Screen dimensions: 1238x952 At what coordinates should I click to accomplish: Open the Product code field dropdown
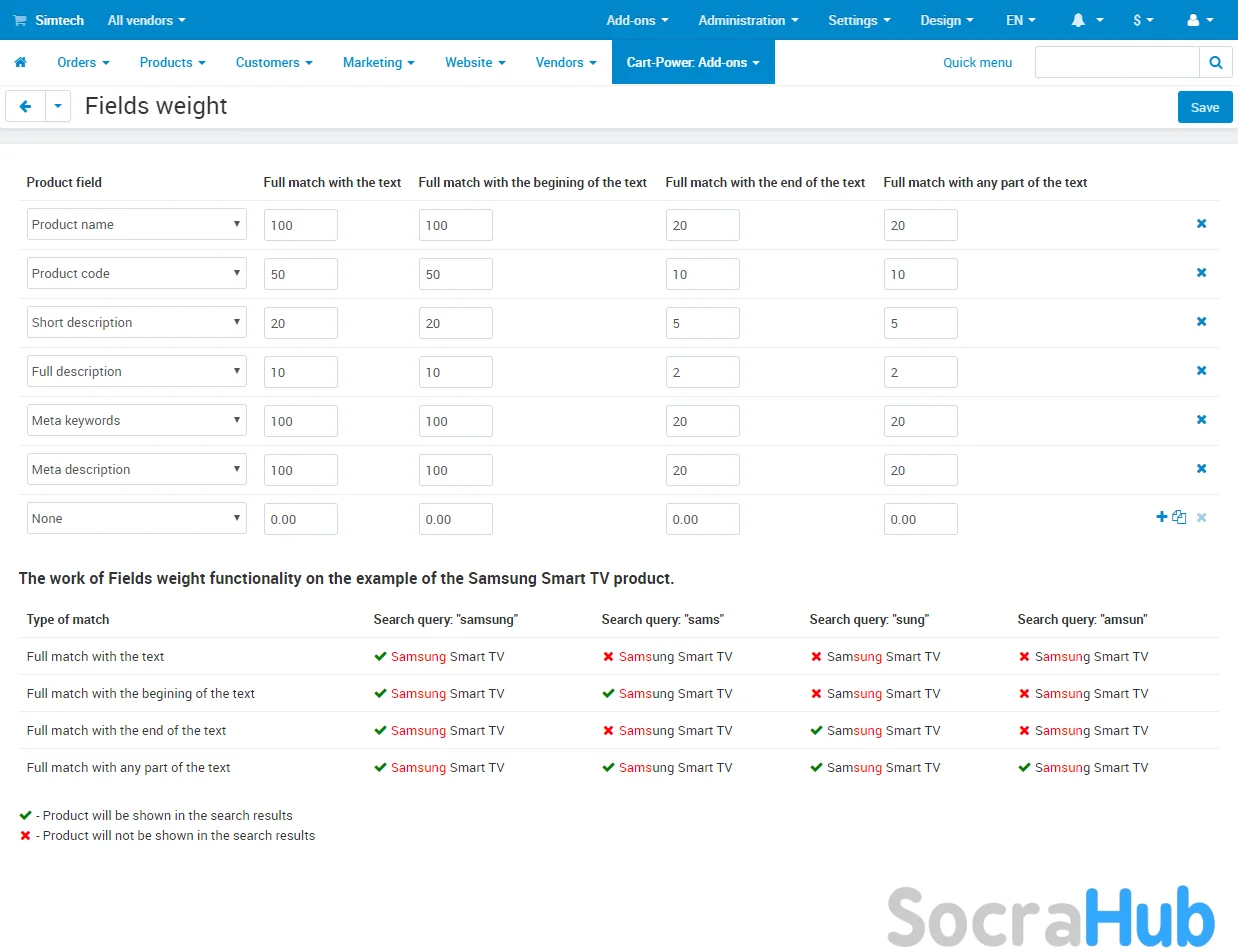coord(136,273)
